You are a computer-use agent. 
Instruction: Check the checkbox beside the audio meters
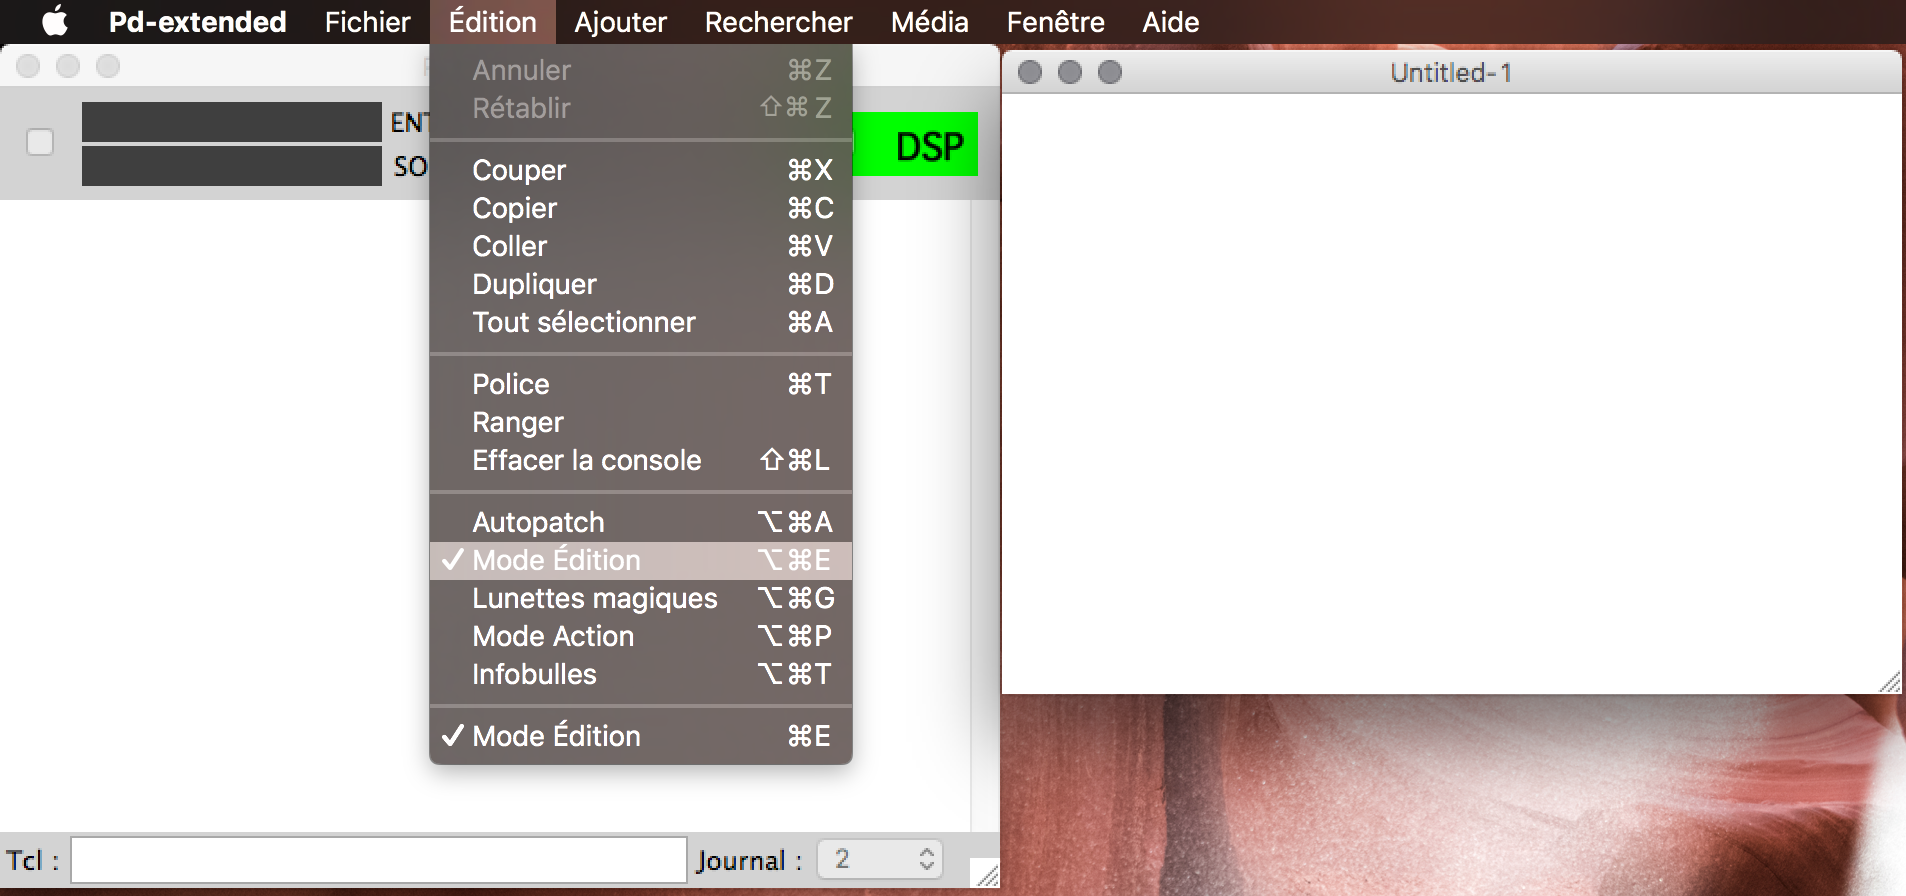tap(40, 142)
